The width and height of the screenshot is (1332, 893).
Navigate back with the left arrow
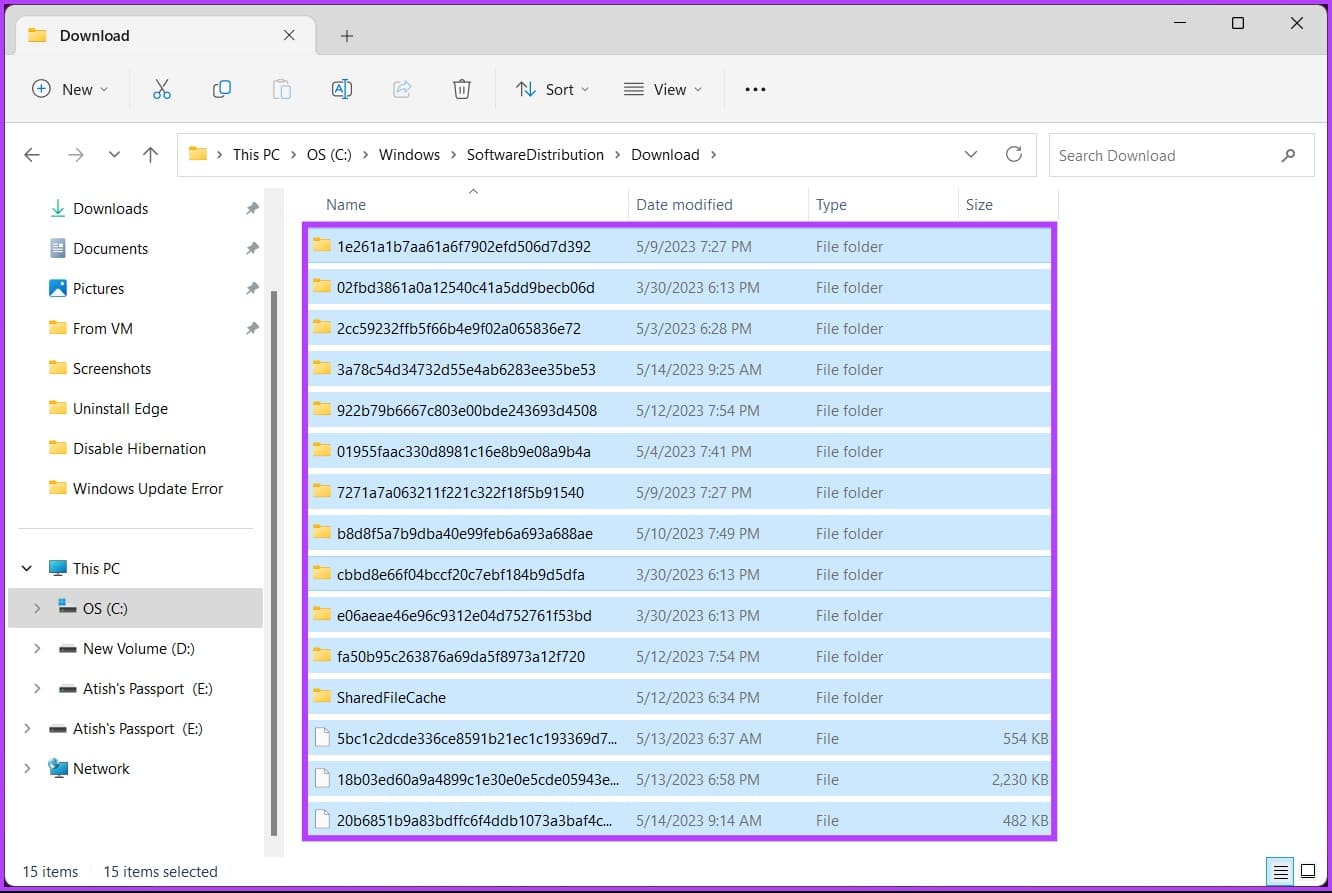pyautogui.click(x=32, y=155)
